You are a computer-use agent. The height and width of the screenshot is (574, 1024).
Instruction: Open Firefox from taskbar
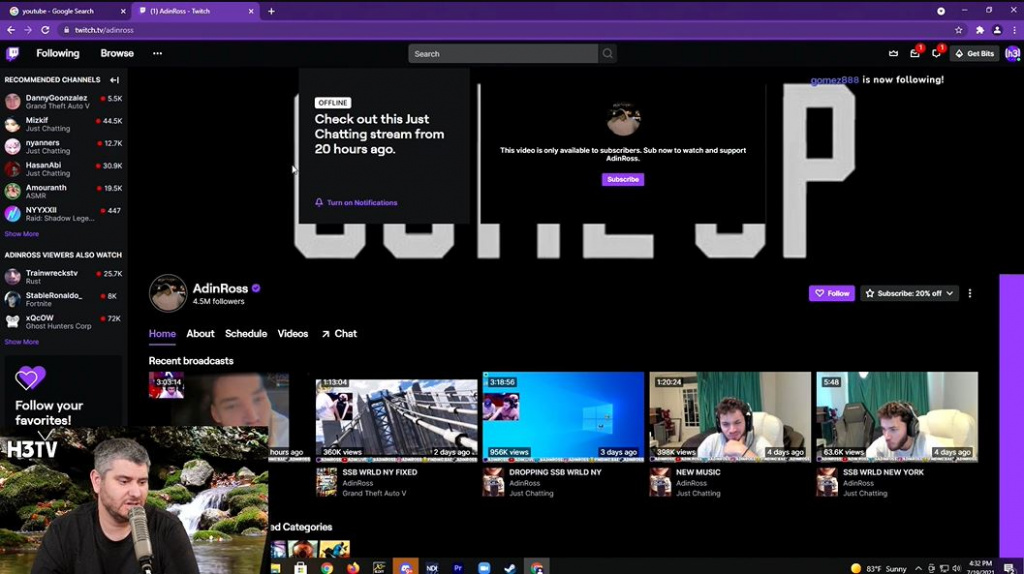click(x=353, y=568)
